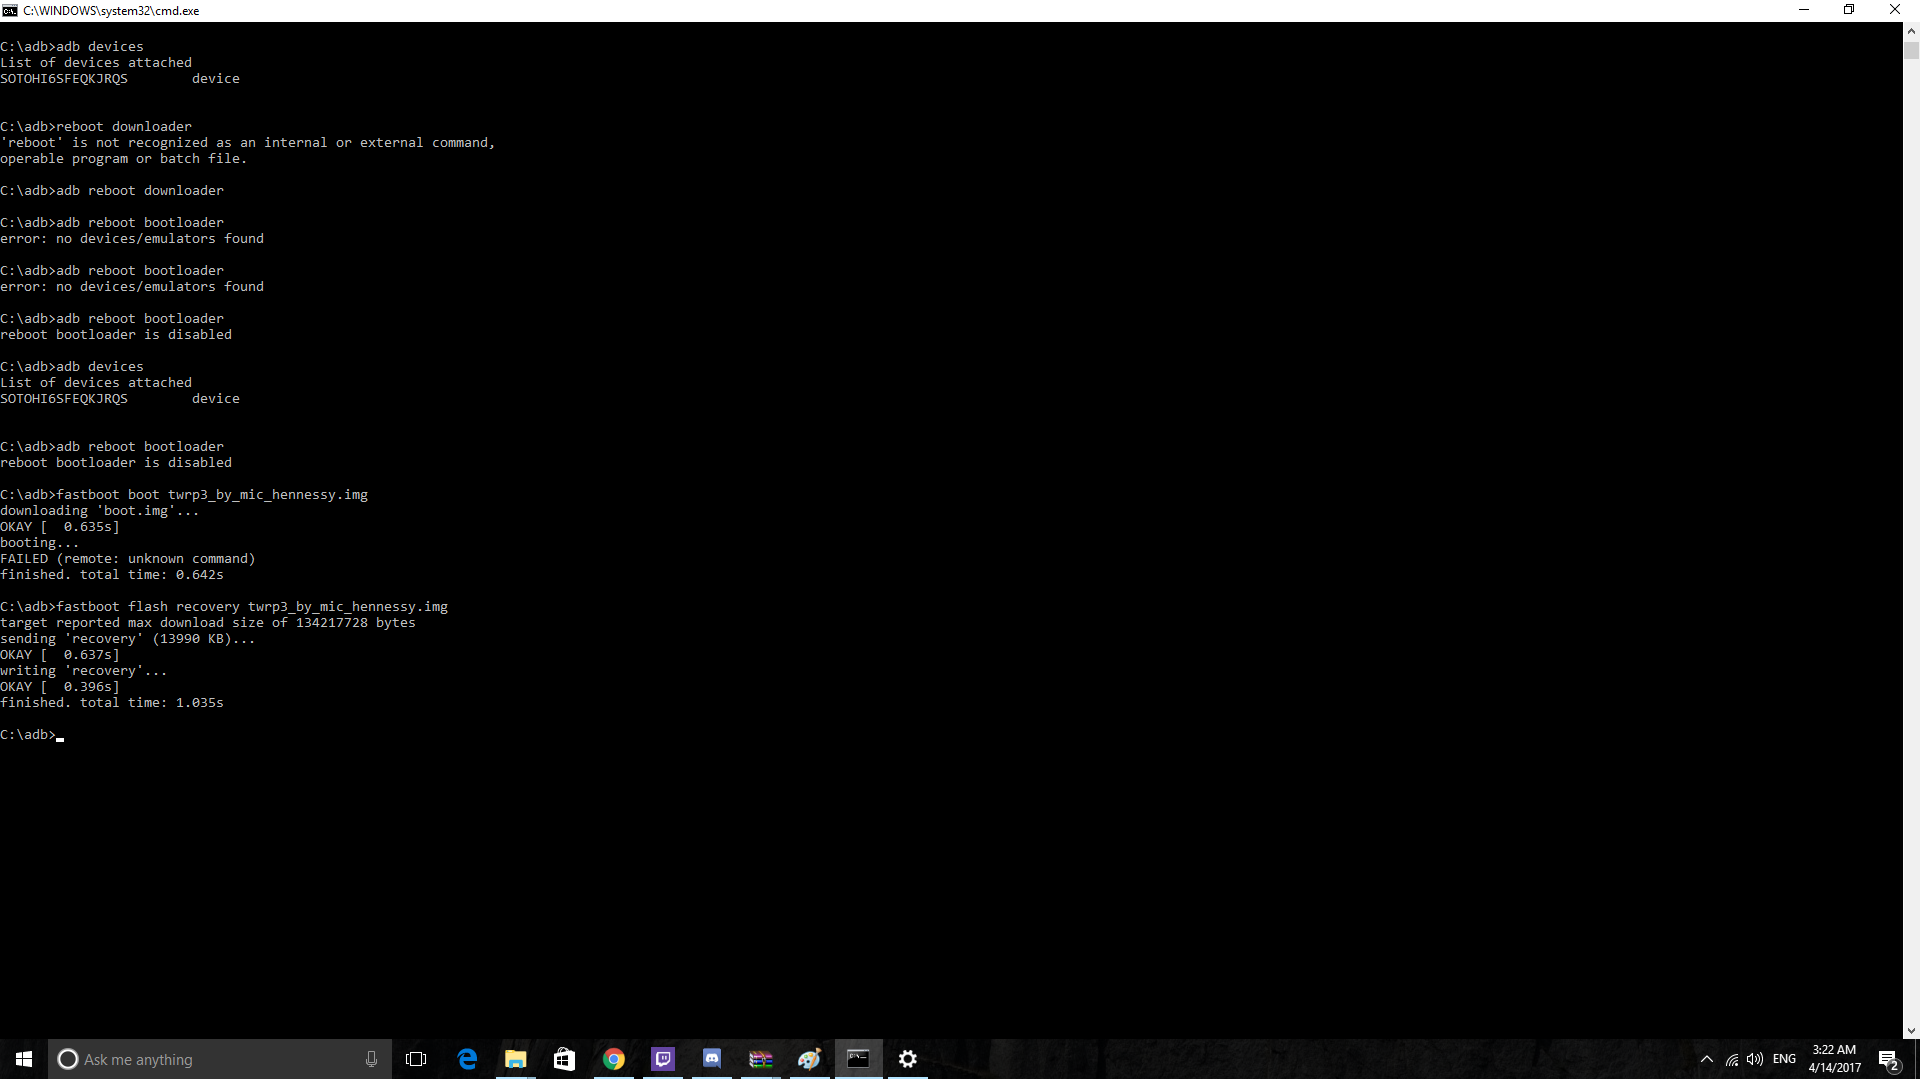Open the Windows Store taskbar icon

(564, 1059)
